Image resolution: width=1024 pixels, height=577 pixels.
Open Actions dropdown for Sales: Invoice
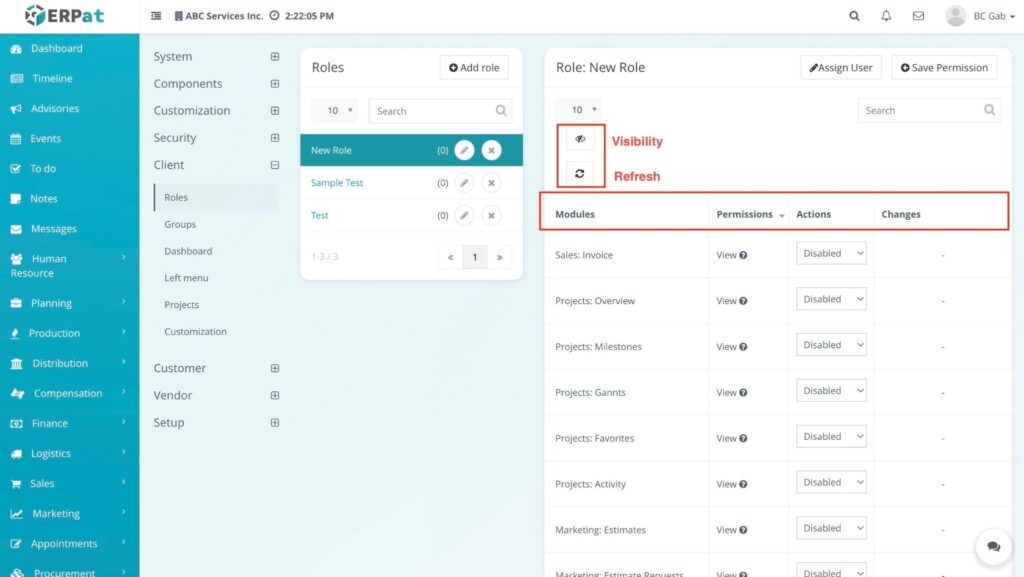[831, 254]
